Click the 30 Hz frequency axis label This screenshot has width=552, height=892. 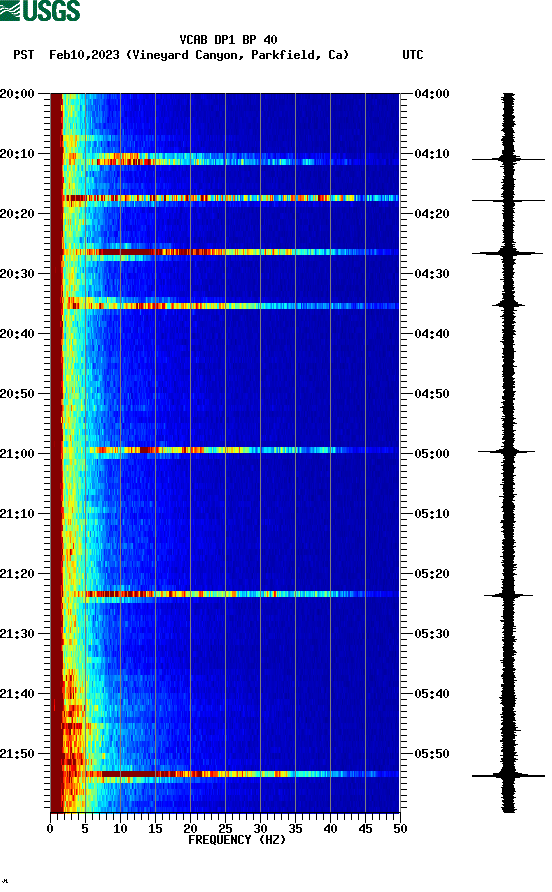(x=260, y=829)
